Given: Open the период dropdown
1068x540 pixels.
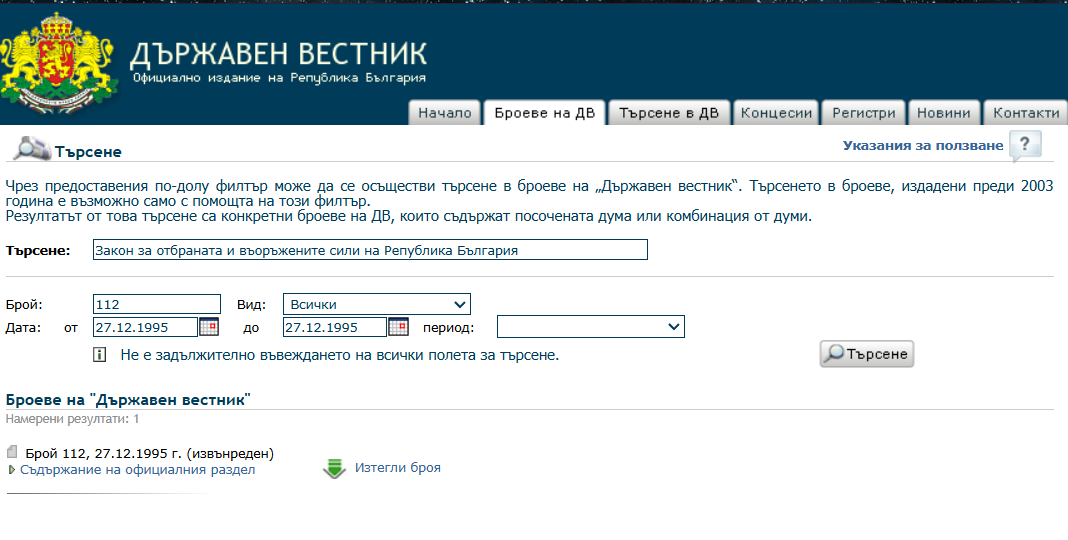Looking at the screenshot, I should point(591,327).
